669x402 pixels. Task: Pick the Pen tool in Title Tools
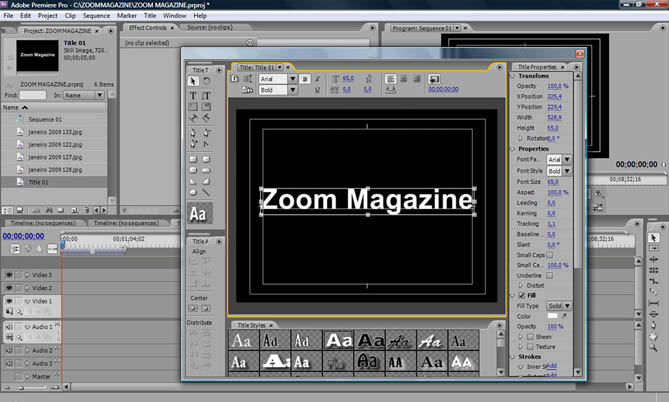pyautogui.click(x=193, y=133)
